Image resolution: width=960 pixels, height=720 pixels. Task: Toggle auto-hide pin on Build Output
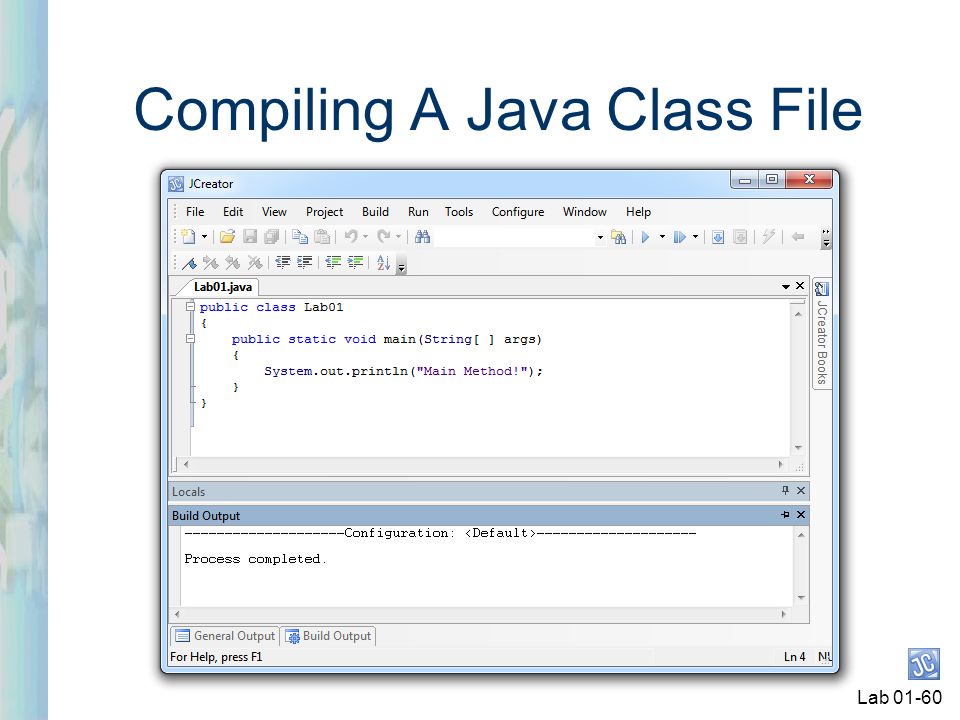[786, 515]
